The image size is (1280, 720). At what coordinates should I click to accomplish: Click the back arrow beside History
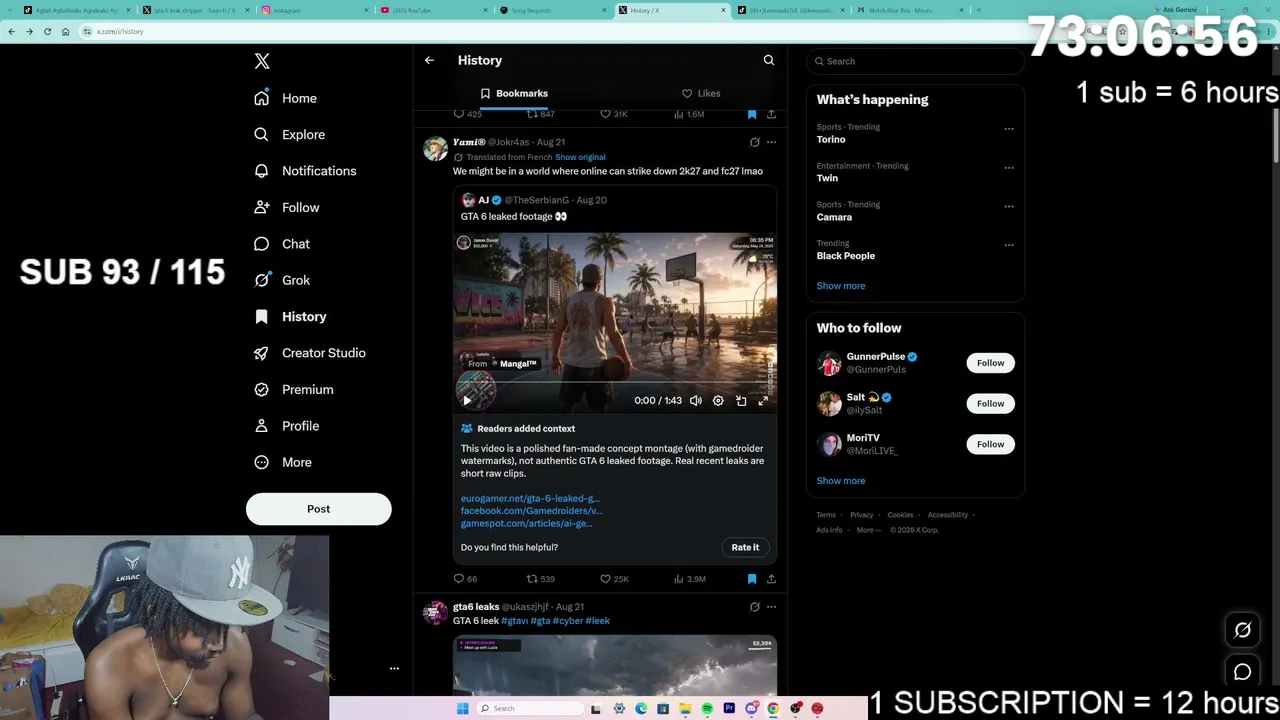tap(429, 60)
